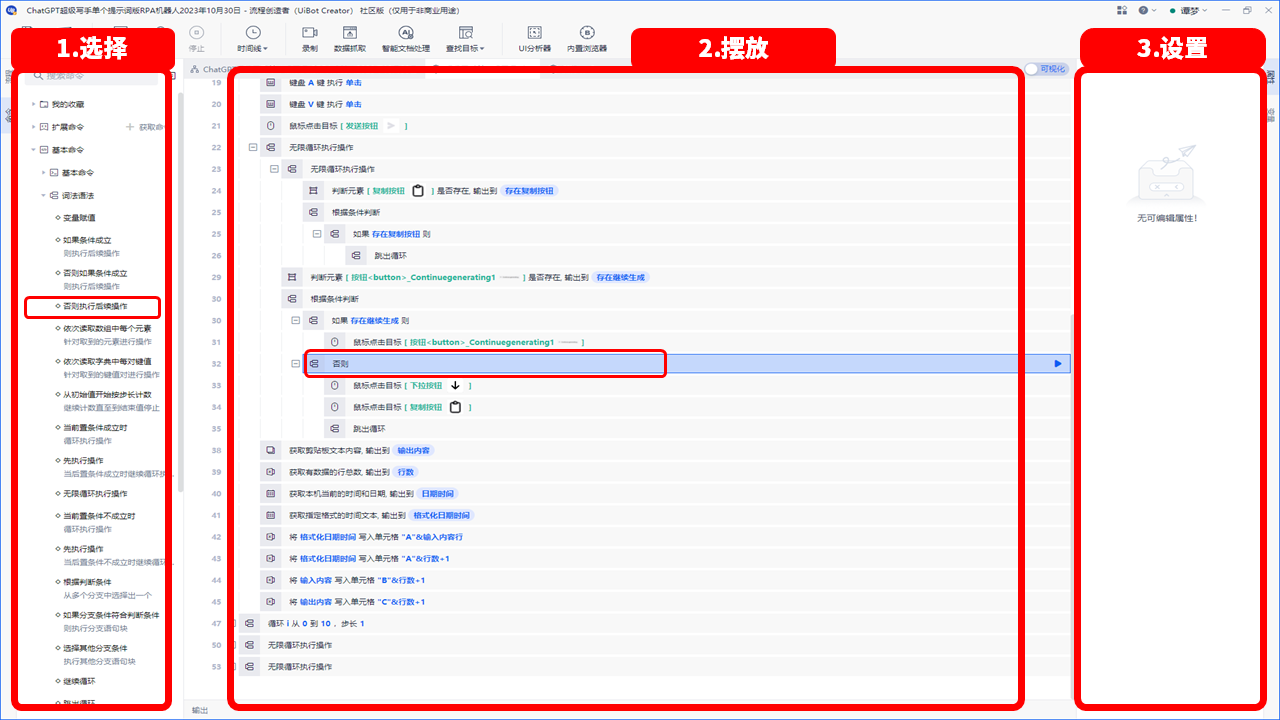Screen dimensions: 1280x720
Task: Select the 变量赋值 command
Action: (79, 217)
